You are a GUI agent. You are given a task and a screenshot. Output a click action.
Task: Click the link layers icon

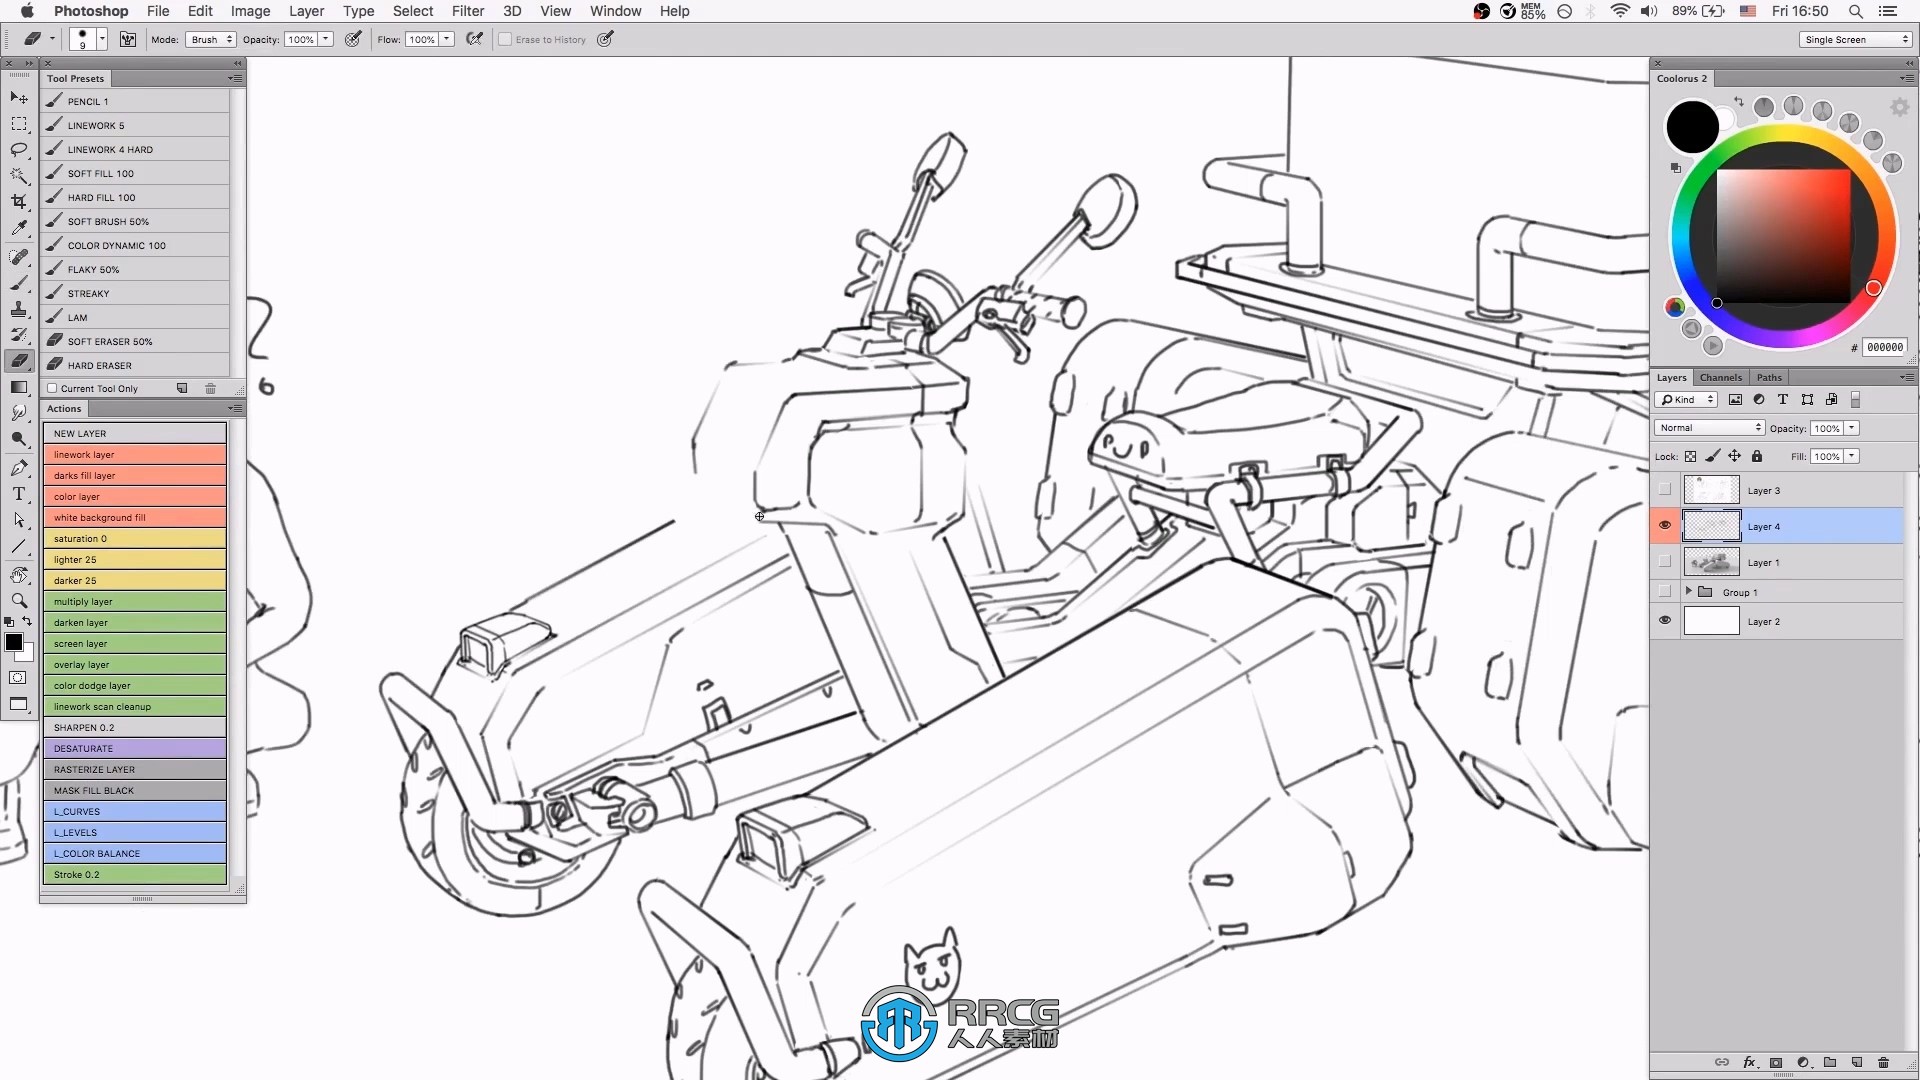click(1722, 1062)
